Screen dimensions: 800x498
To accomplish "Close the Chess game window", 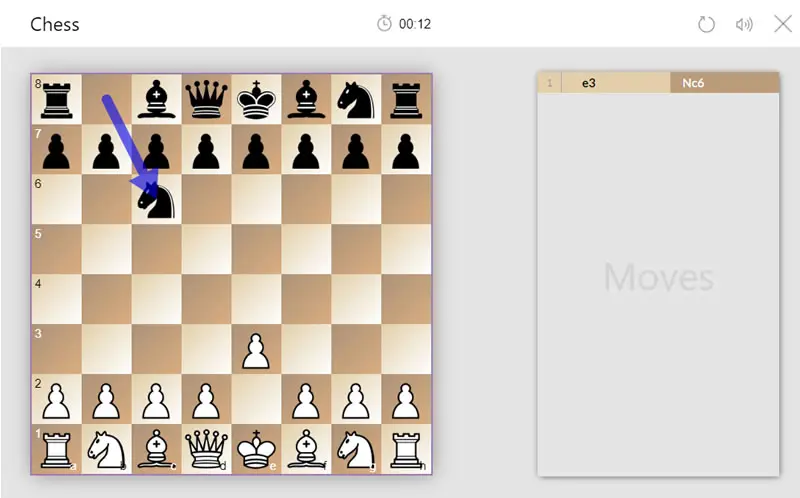I will pos(783,23).
